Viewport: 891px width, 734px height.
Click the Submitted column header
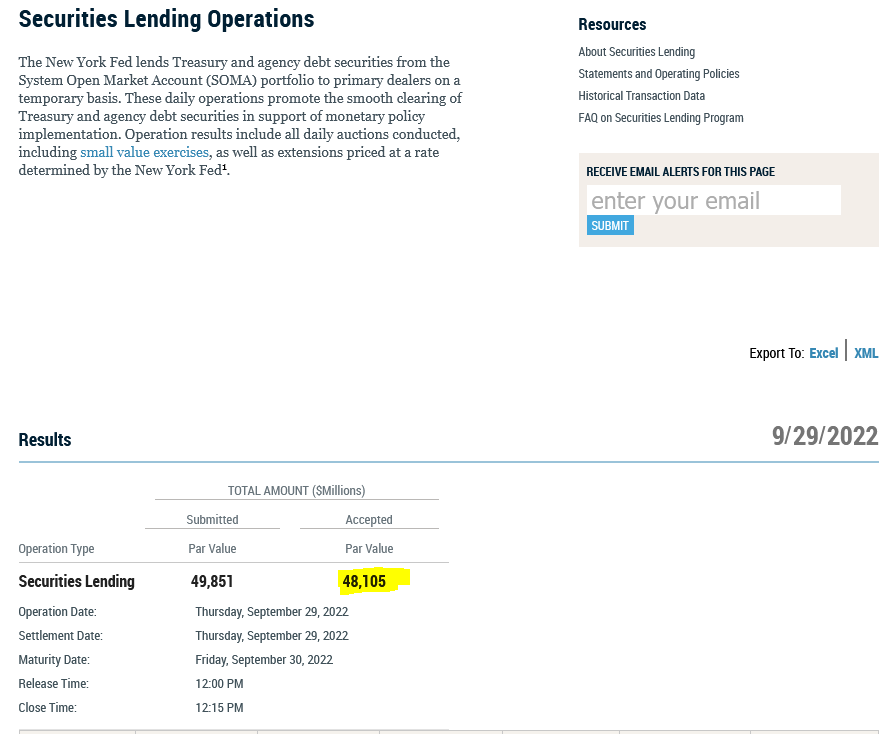pos(213,519)
